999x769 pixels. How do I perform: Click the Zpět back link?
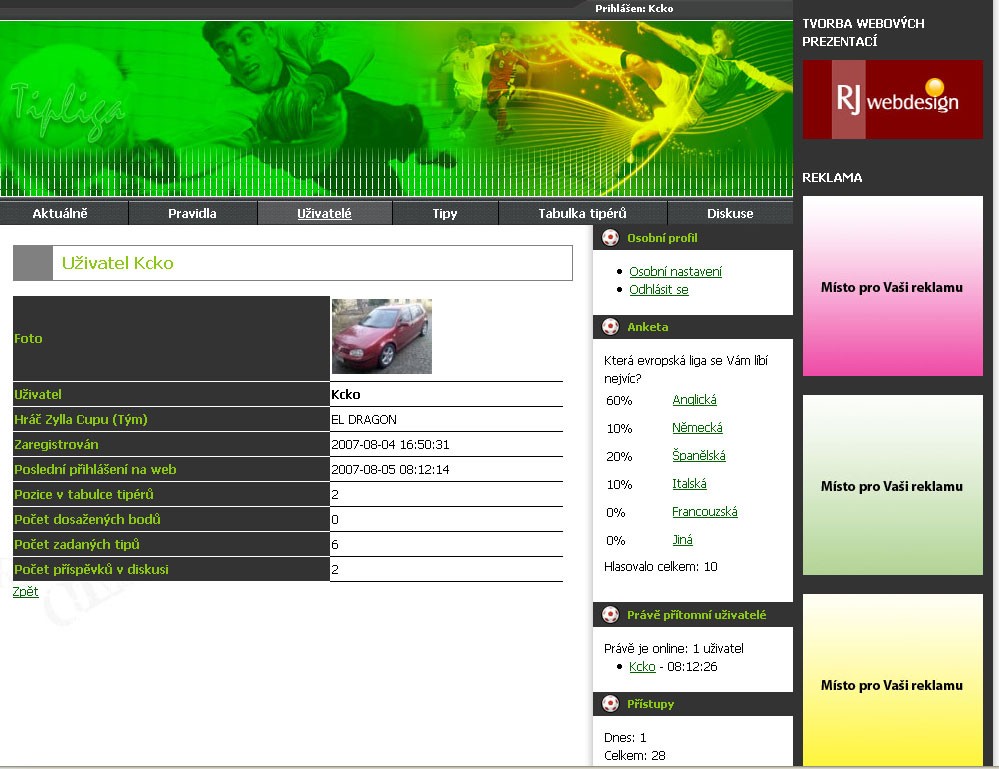coord(25,592)
